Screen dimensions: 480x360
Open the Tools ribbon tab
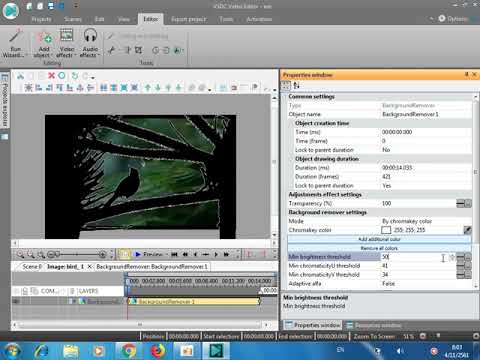[226, 19]
